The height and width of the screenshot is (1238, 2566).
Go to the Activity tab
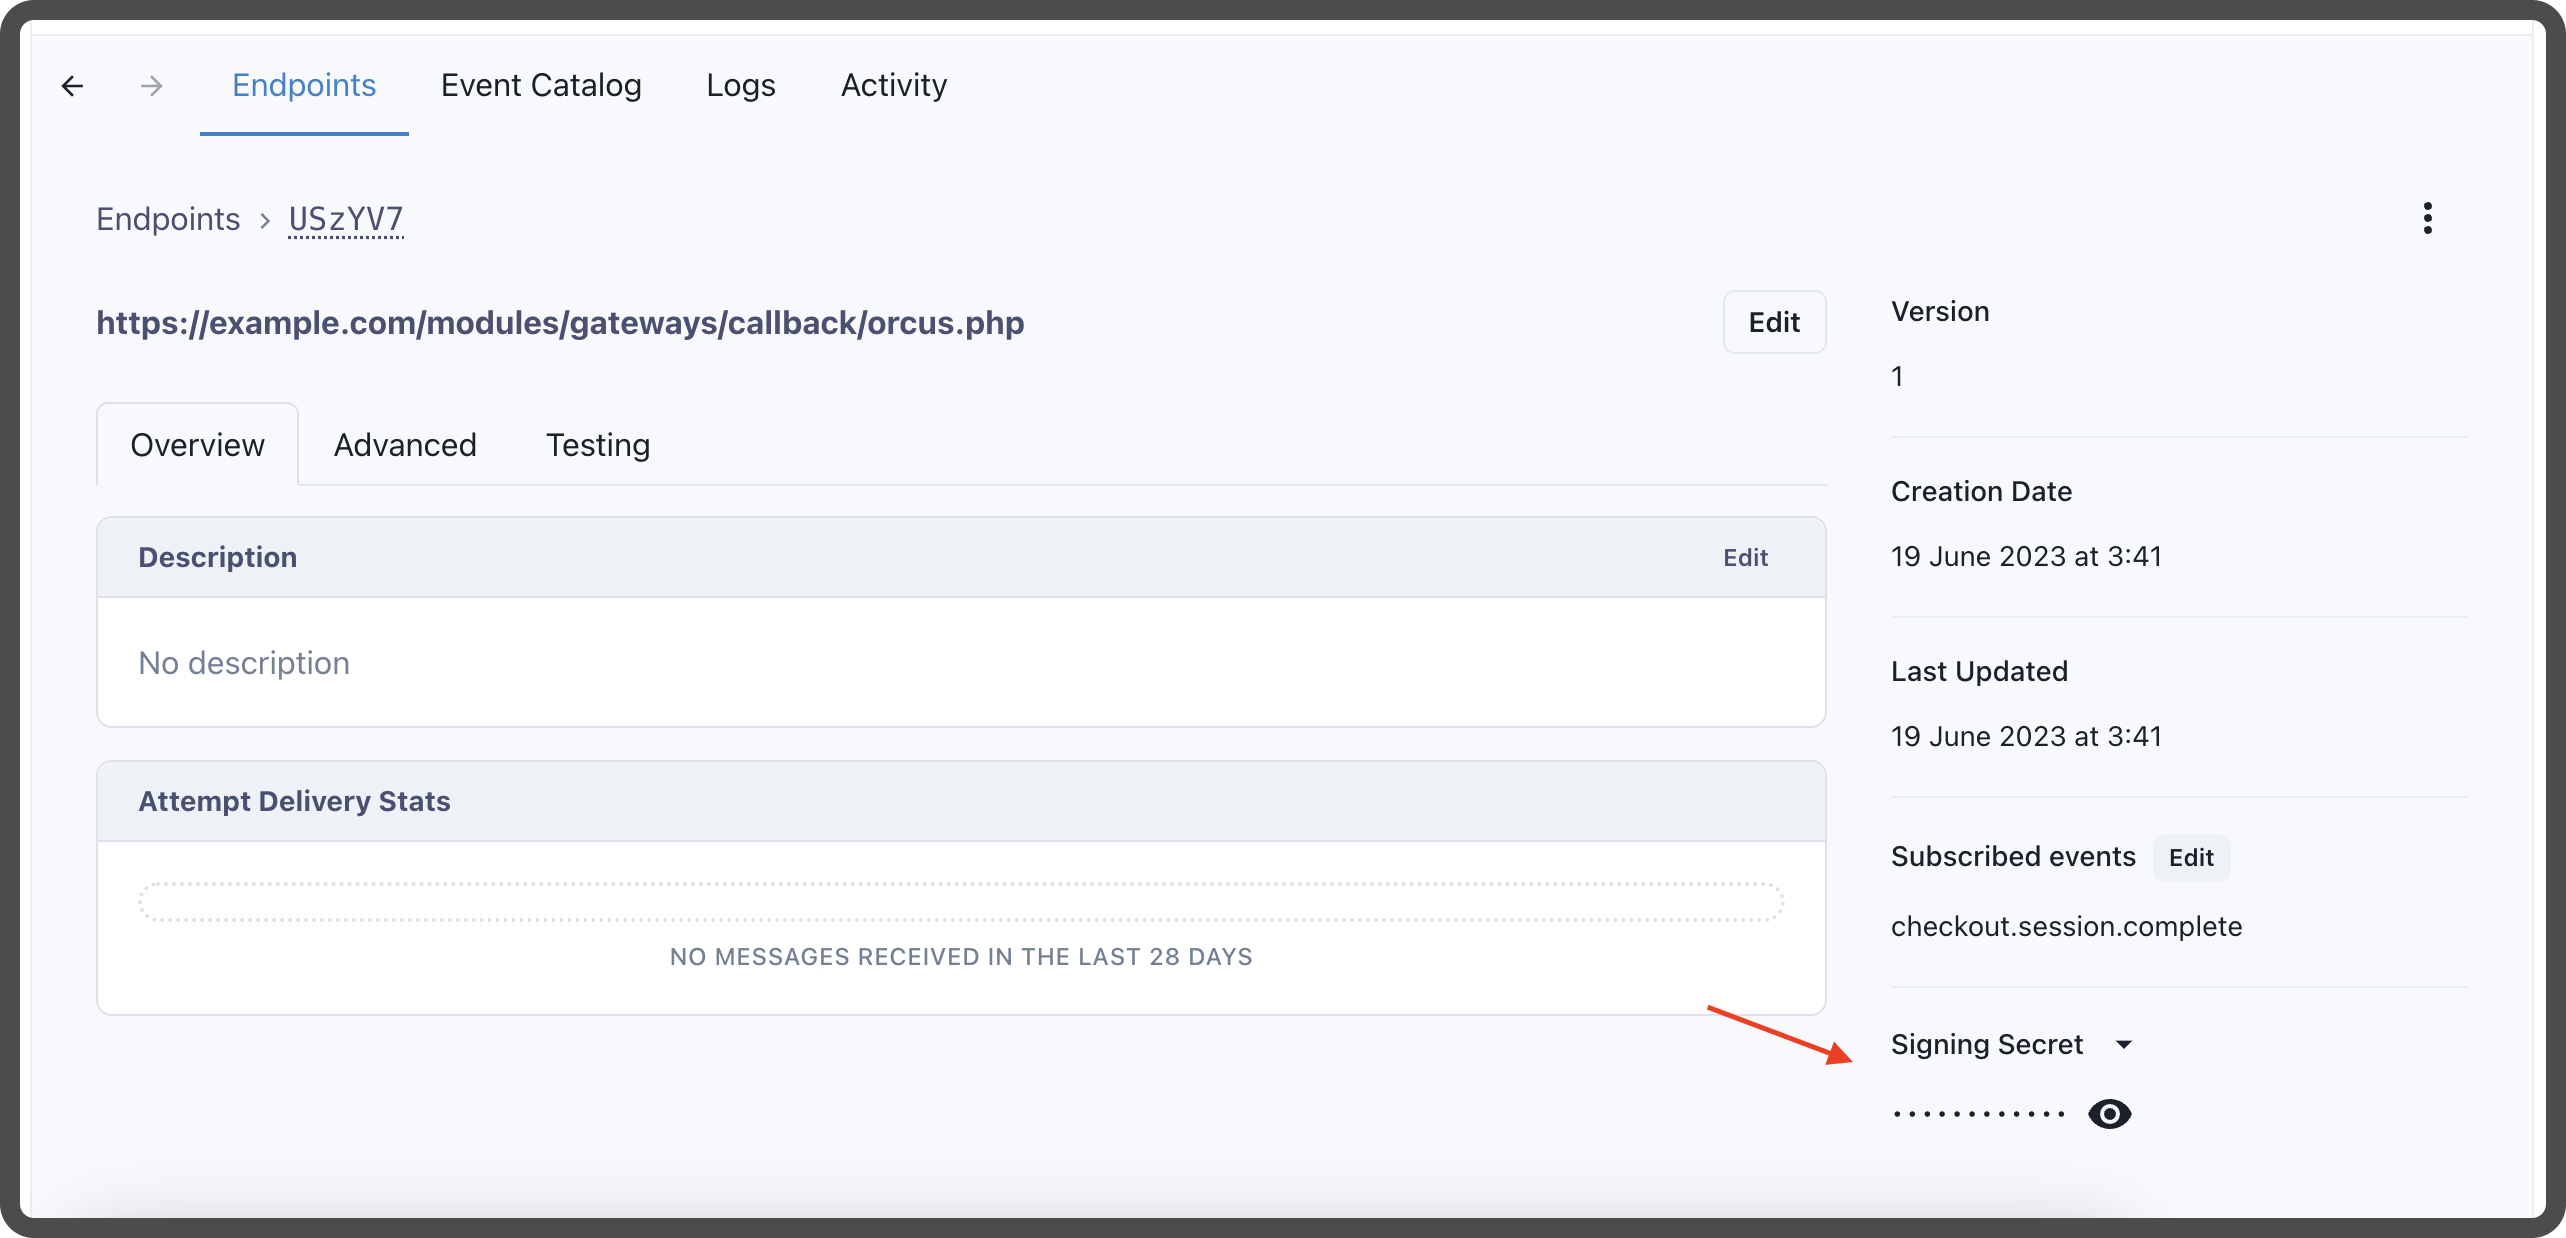click(x=893, y=86)
